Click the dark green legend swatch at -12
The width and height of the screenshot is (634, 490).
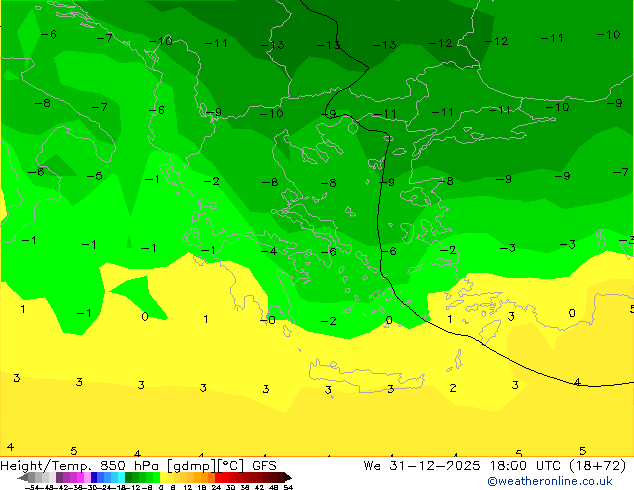click(129, 477)
